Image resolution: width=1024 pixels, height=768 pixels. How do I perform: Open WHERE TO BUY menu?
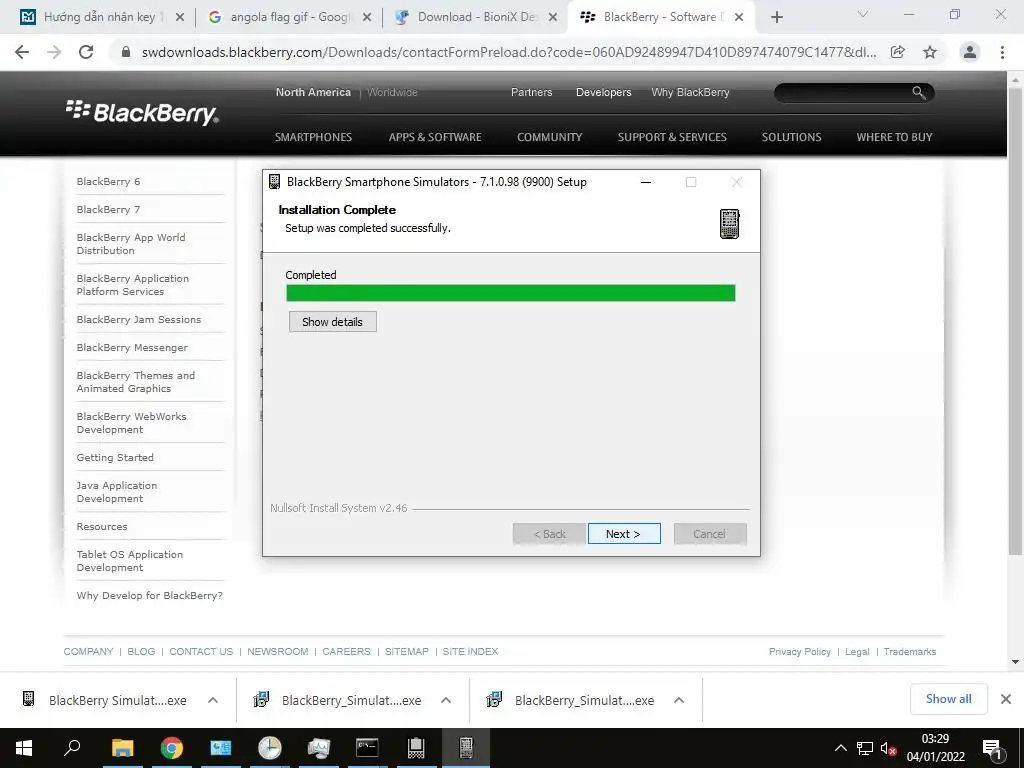click(x=894, y=137)
